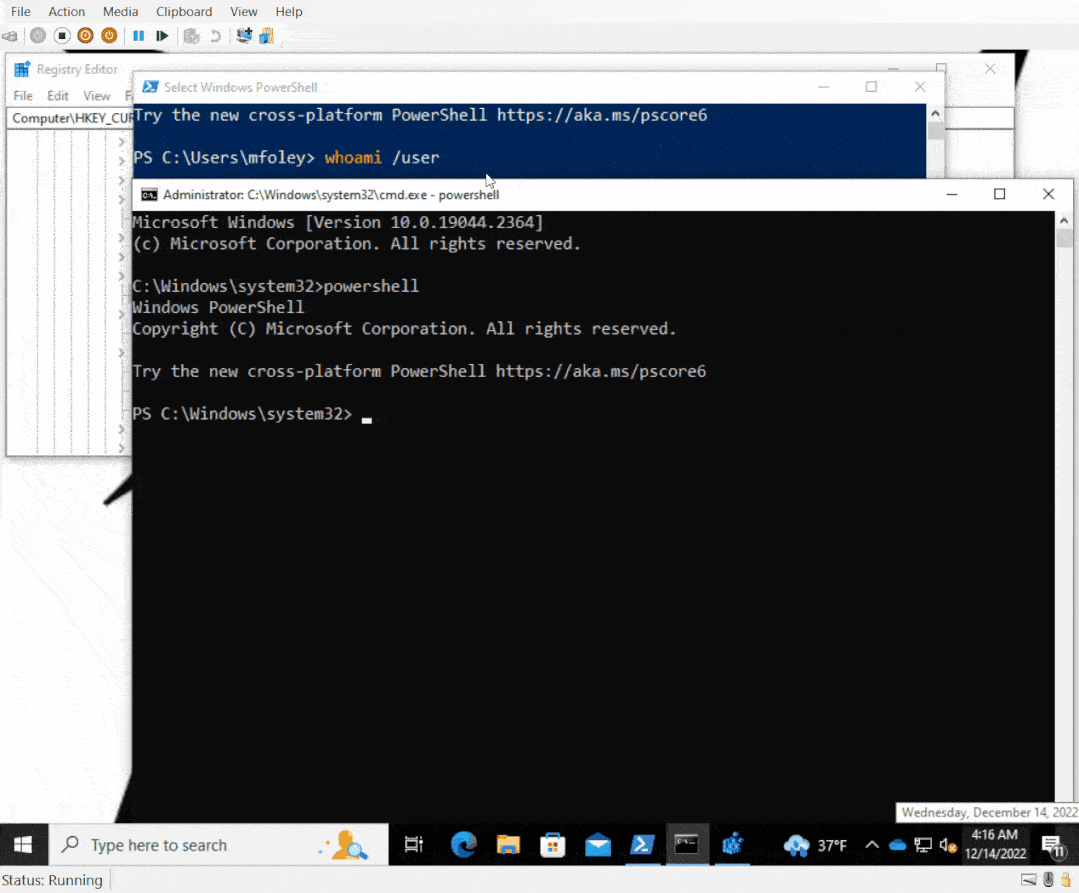Open the Action menu
This screenshot has width=1079, height=893.
click(x=67, y=11)
